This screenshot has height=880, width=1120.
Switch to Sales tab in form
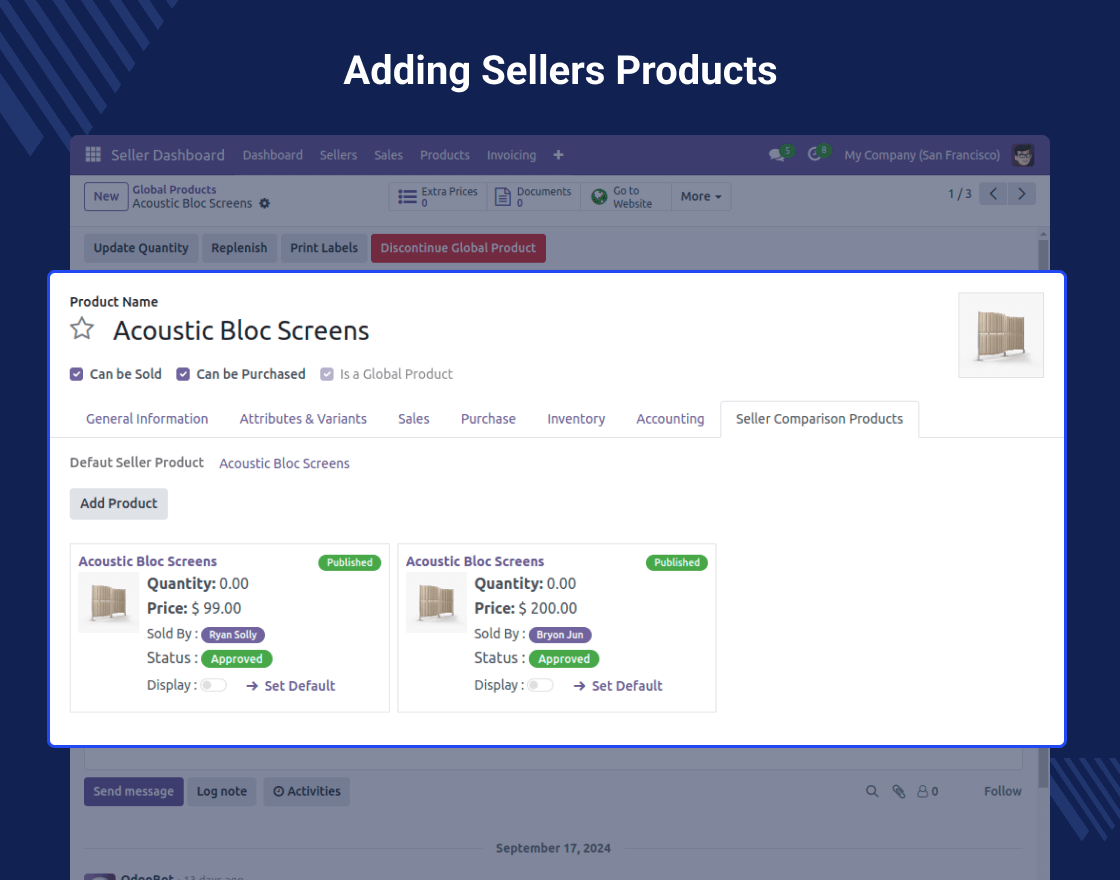pyautogui.click(x=414, y=419)
